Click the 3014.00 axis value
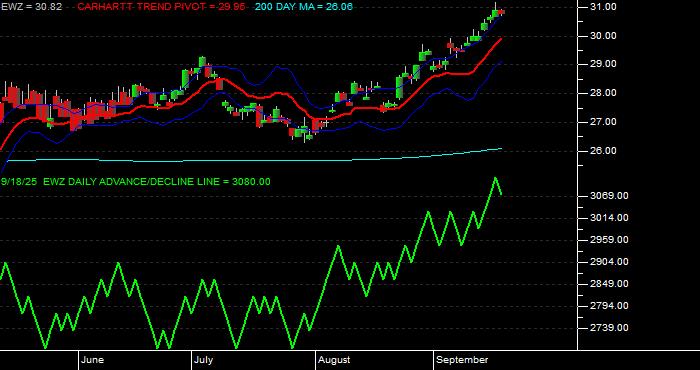 coord(609,218)
